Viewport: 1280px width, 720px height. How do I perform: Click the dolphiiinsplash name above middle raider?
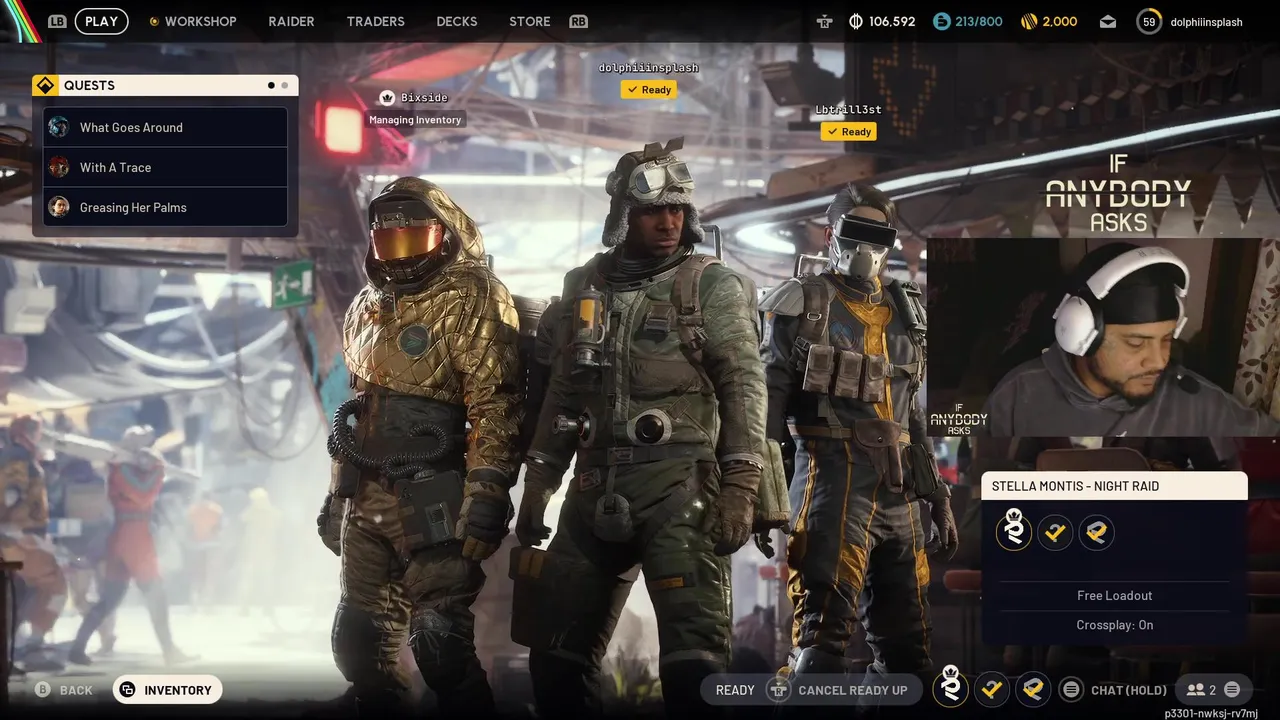click(x=648, y=67)
